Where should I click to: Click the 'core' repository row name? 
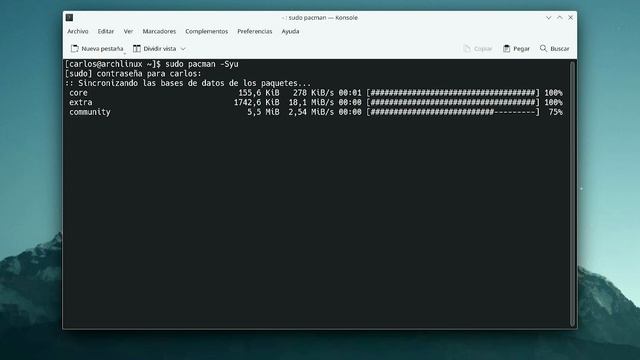coord(78,93)
